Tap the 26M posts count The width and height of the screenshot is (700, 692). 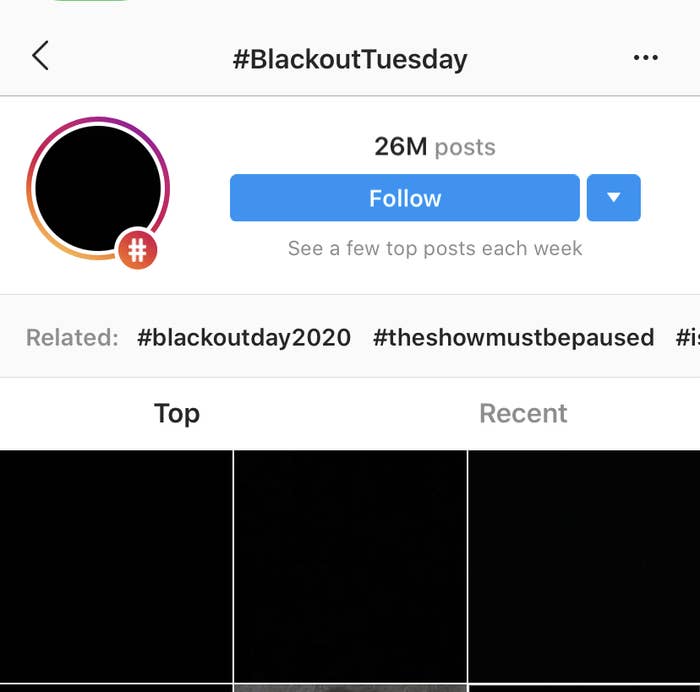pyautogui.click(x=434, y=147)
